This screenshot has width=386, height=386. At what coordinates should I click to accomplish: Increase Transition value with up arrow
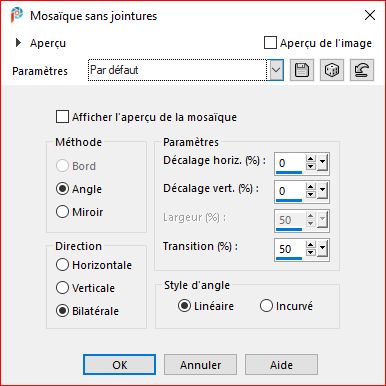click(311, 245)
